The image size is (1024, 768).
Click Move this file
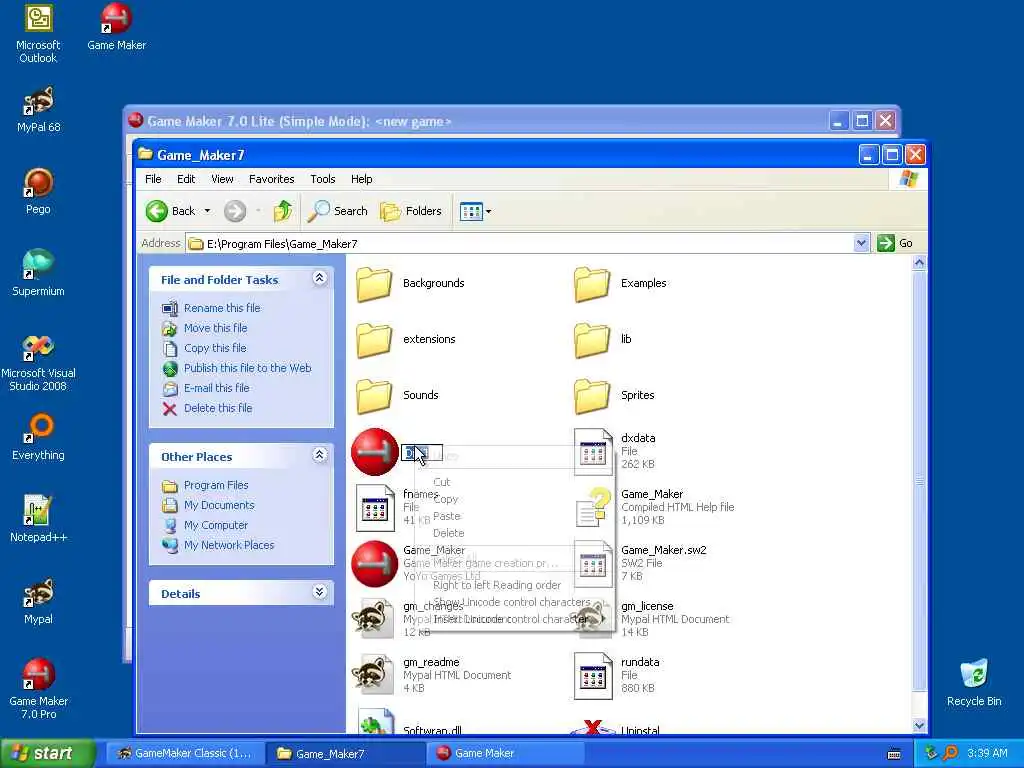click(216, 328)
